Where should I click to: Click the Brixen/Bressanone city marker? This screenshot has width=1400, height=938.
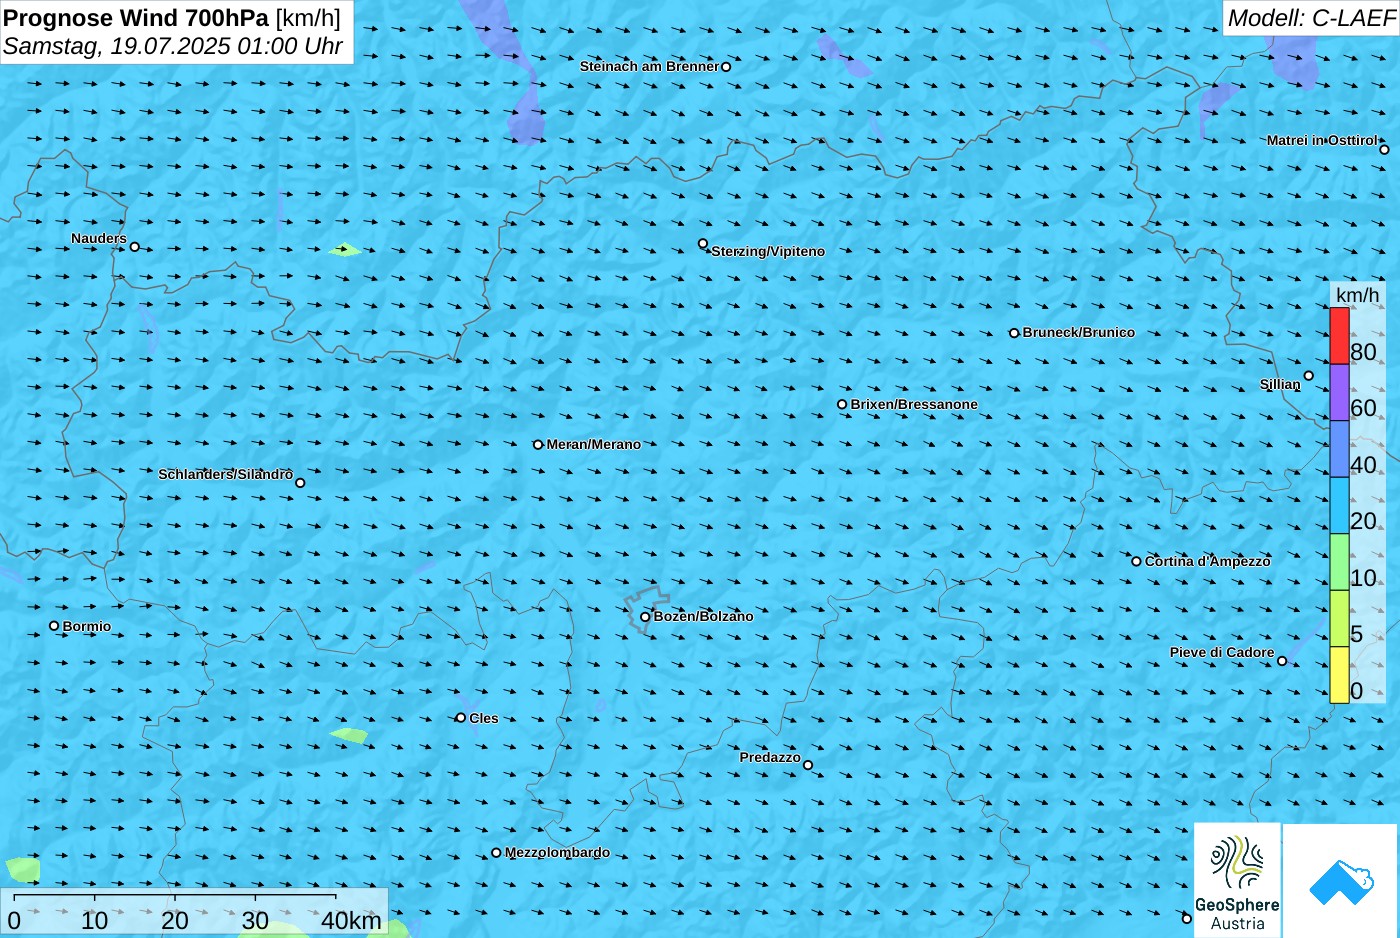(842, 405)
